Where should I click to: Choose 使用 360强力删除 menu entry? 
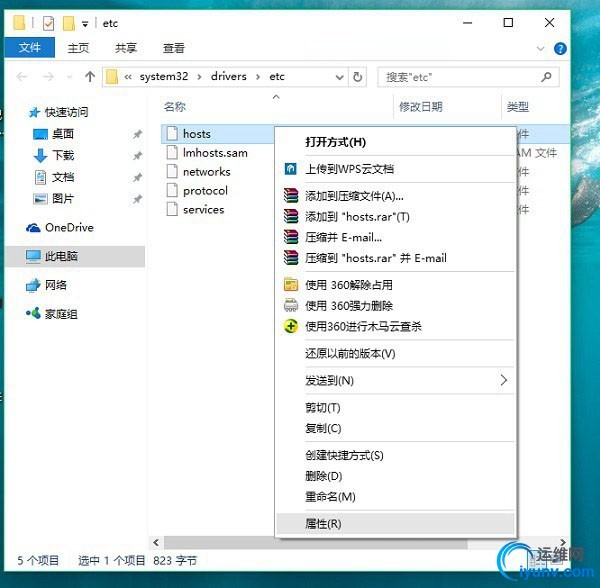coord(395,306)
